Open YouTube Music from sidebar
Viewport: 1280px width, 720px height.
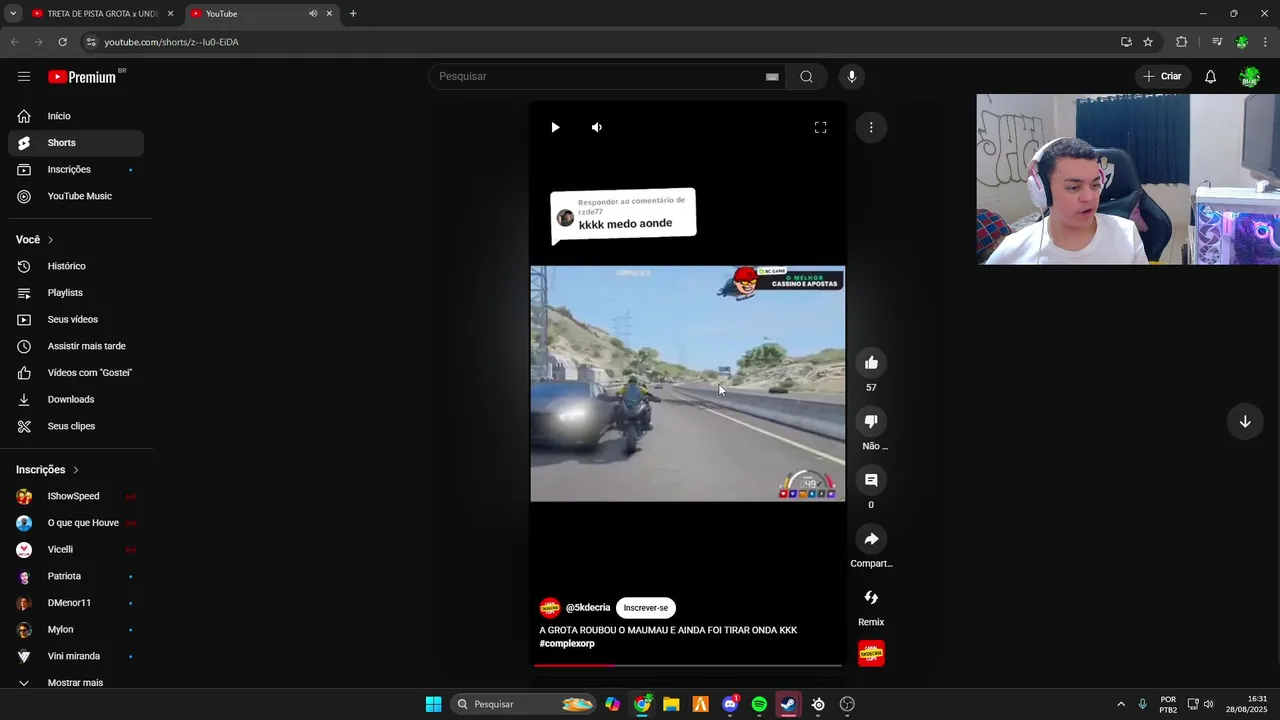coord(76,196)
